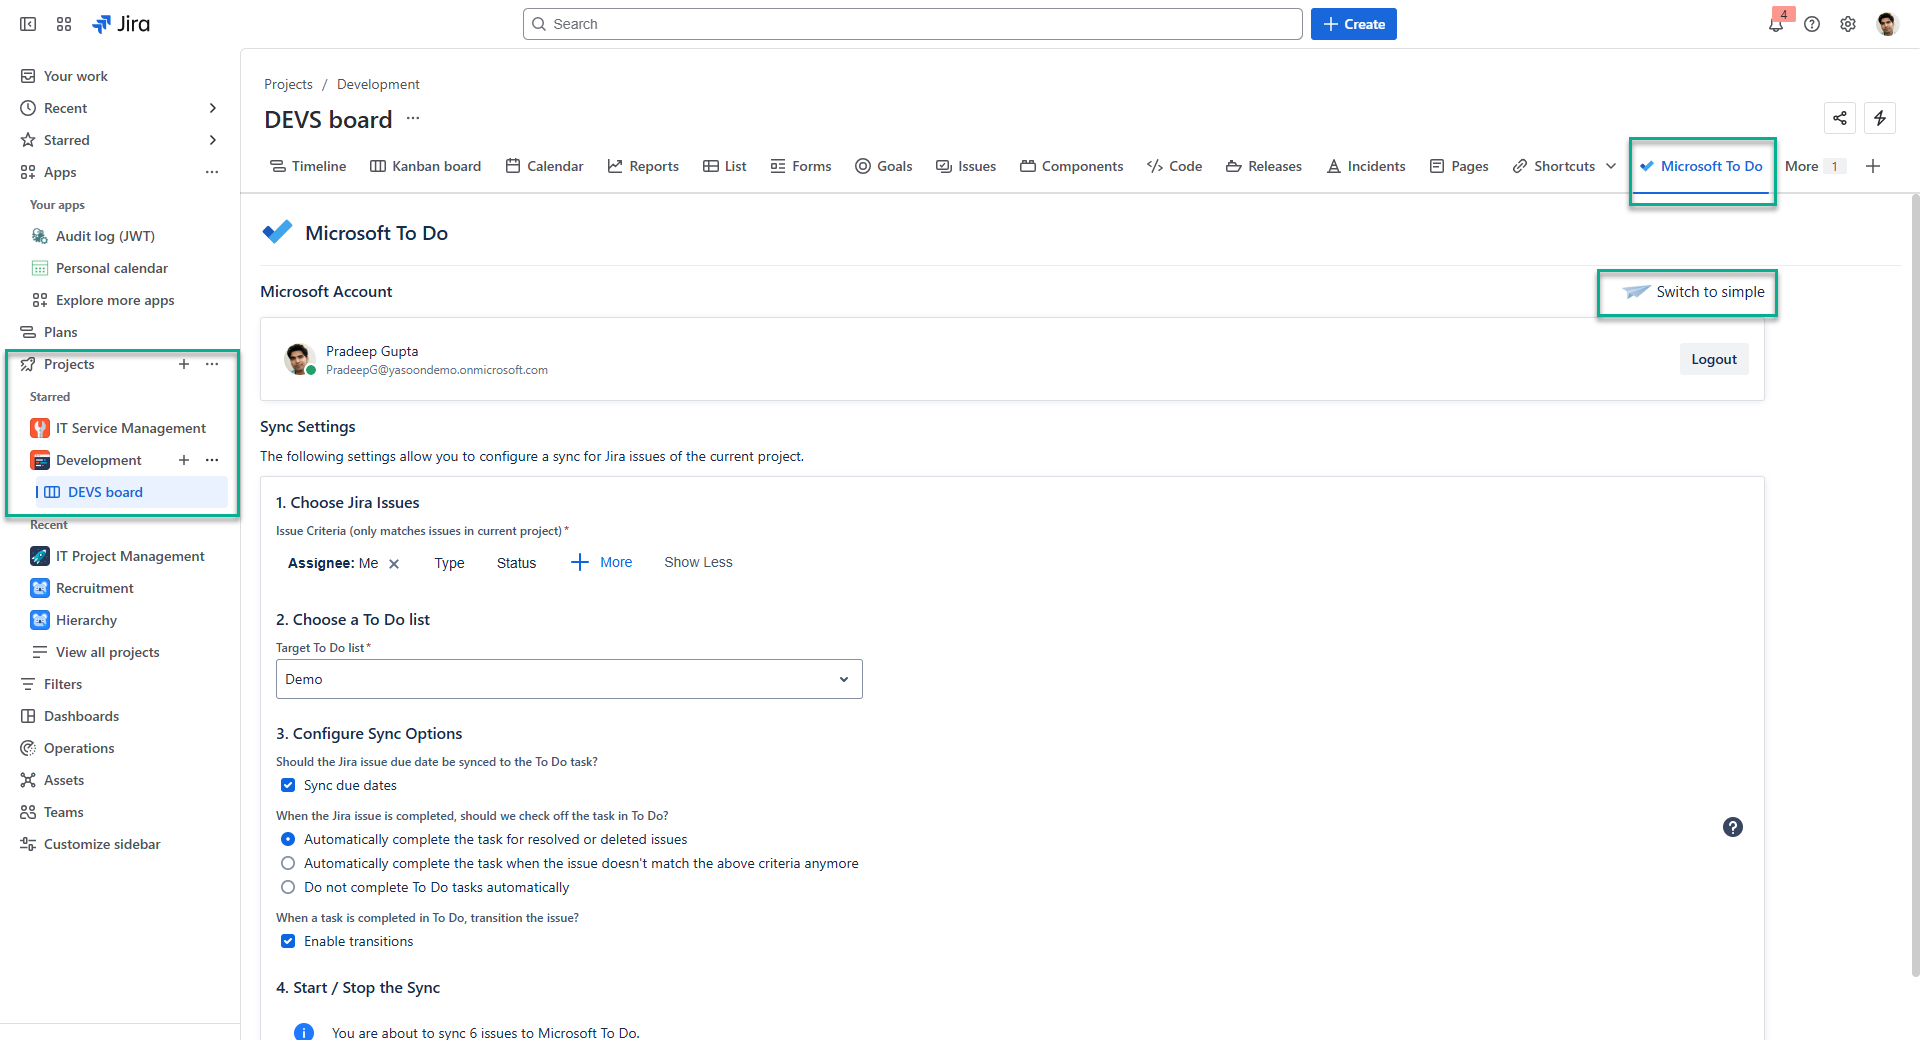This screenshot has height=1040, width=1920.
Task: Open the Releases tab
Action: 1264,166
